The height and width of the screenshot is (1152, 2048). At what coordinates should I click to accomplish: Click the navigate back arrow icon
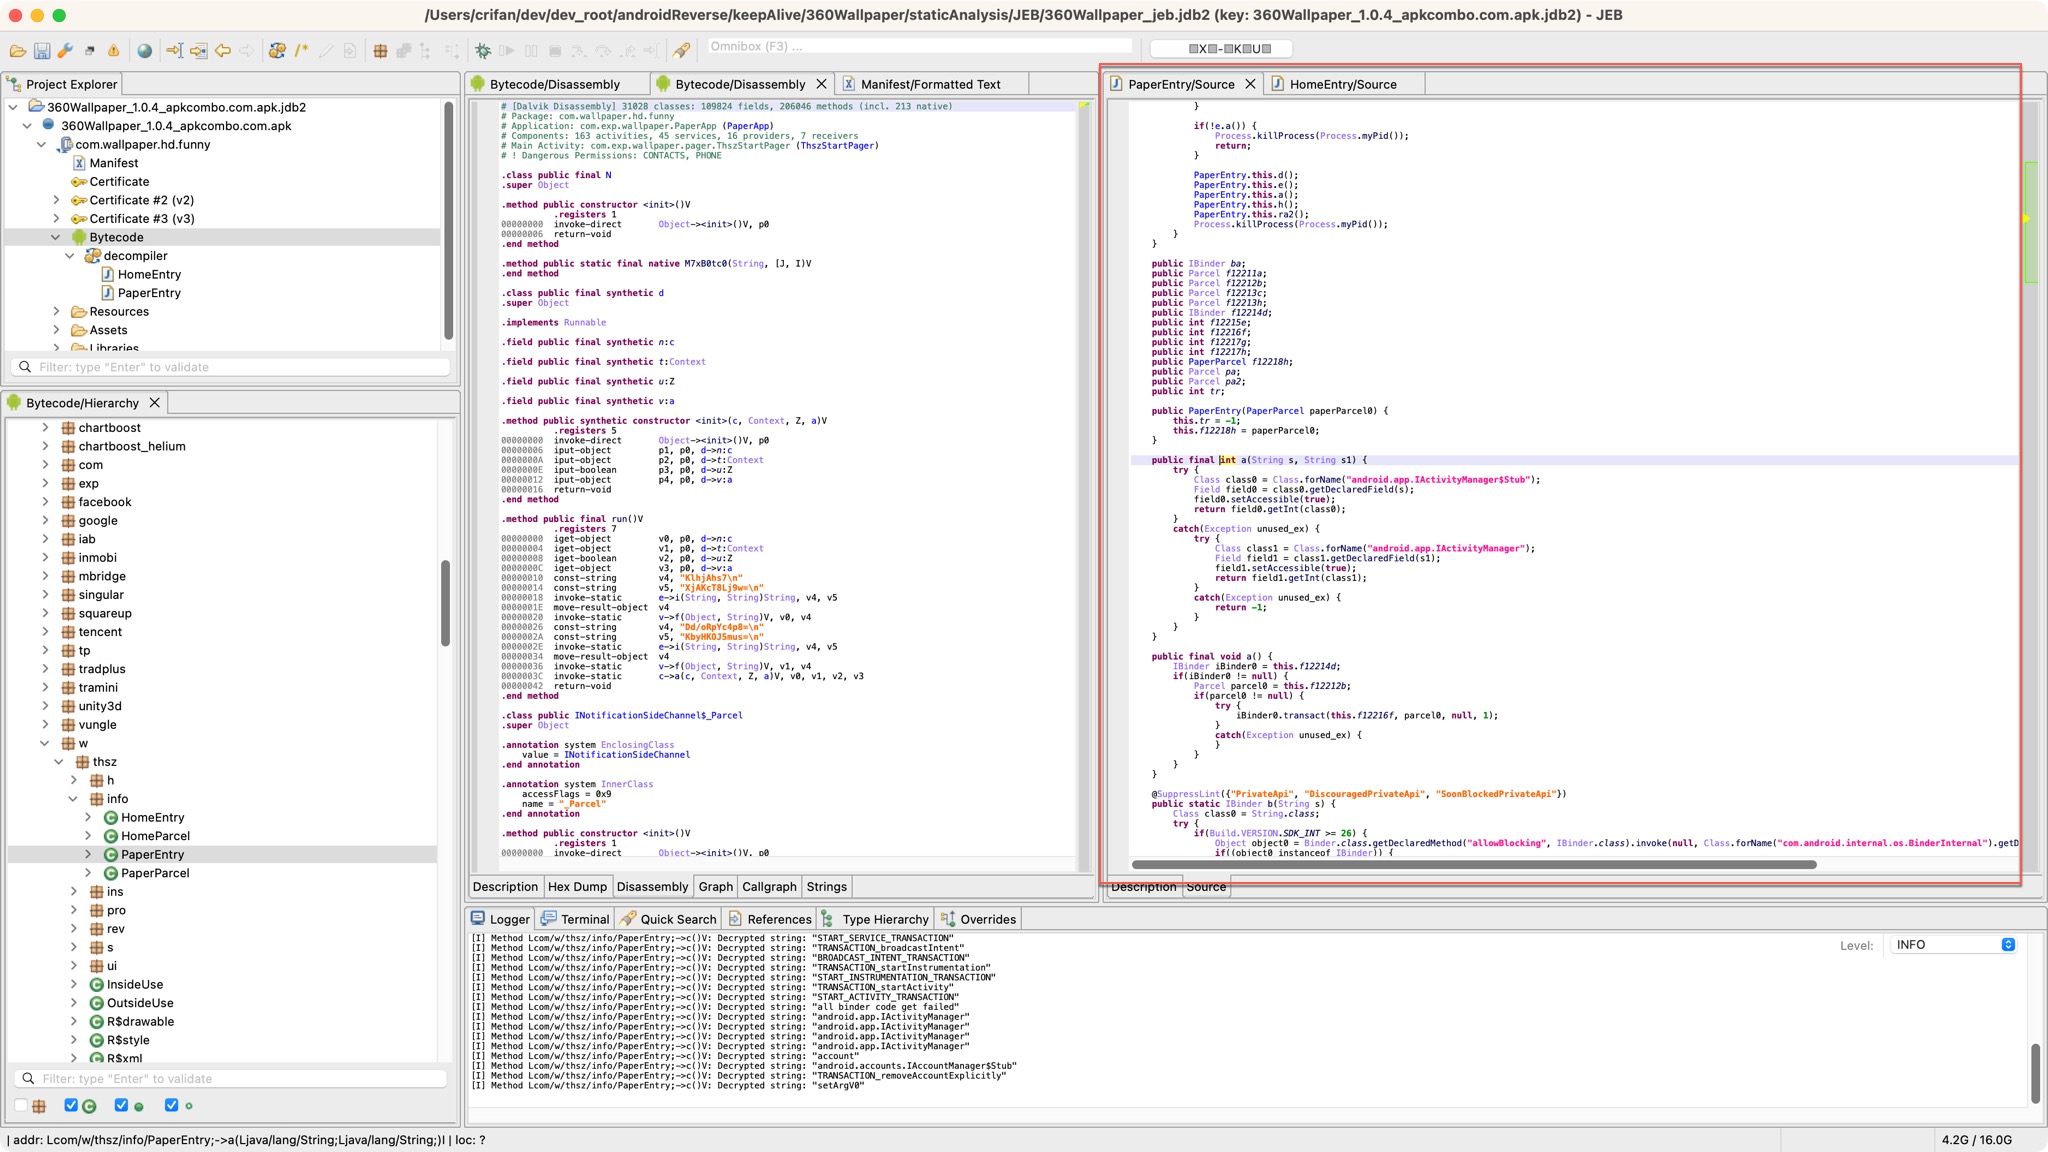[223, 50]
